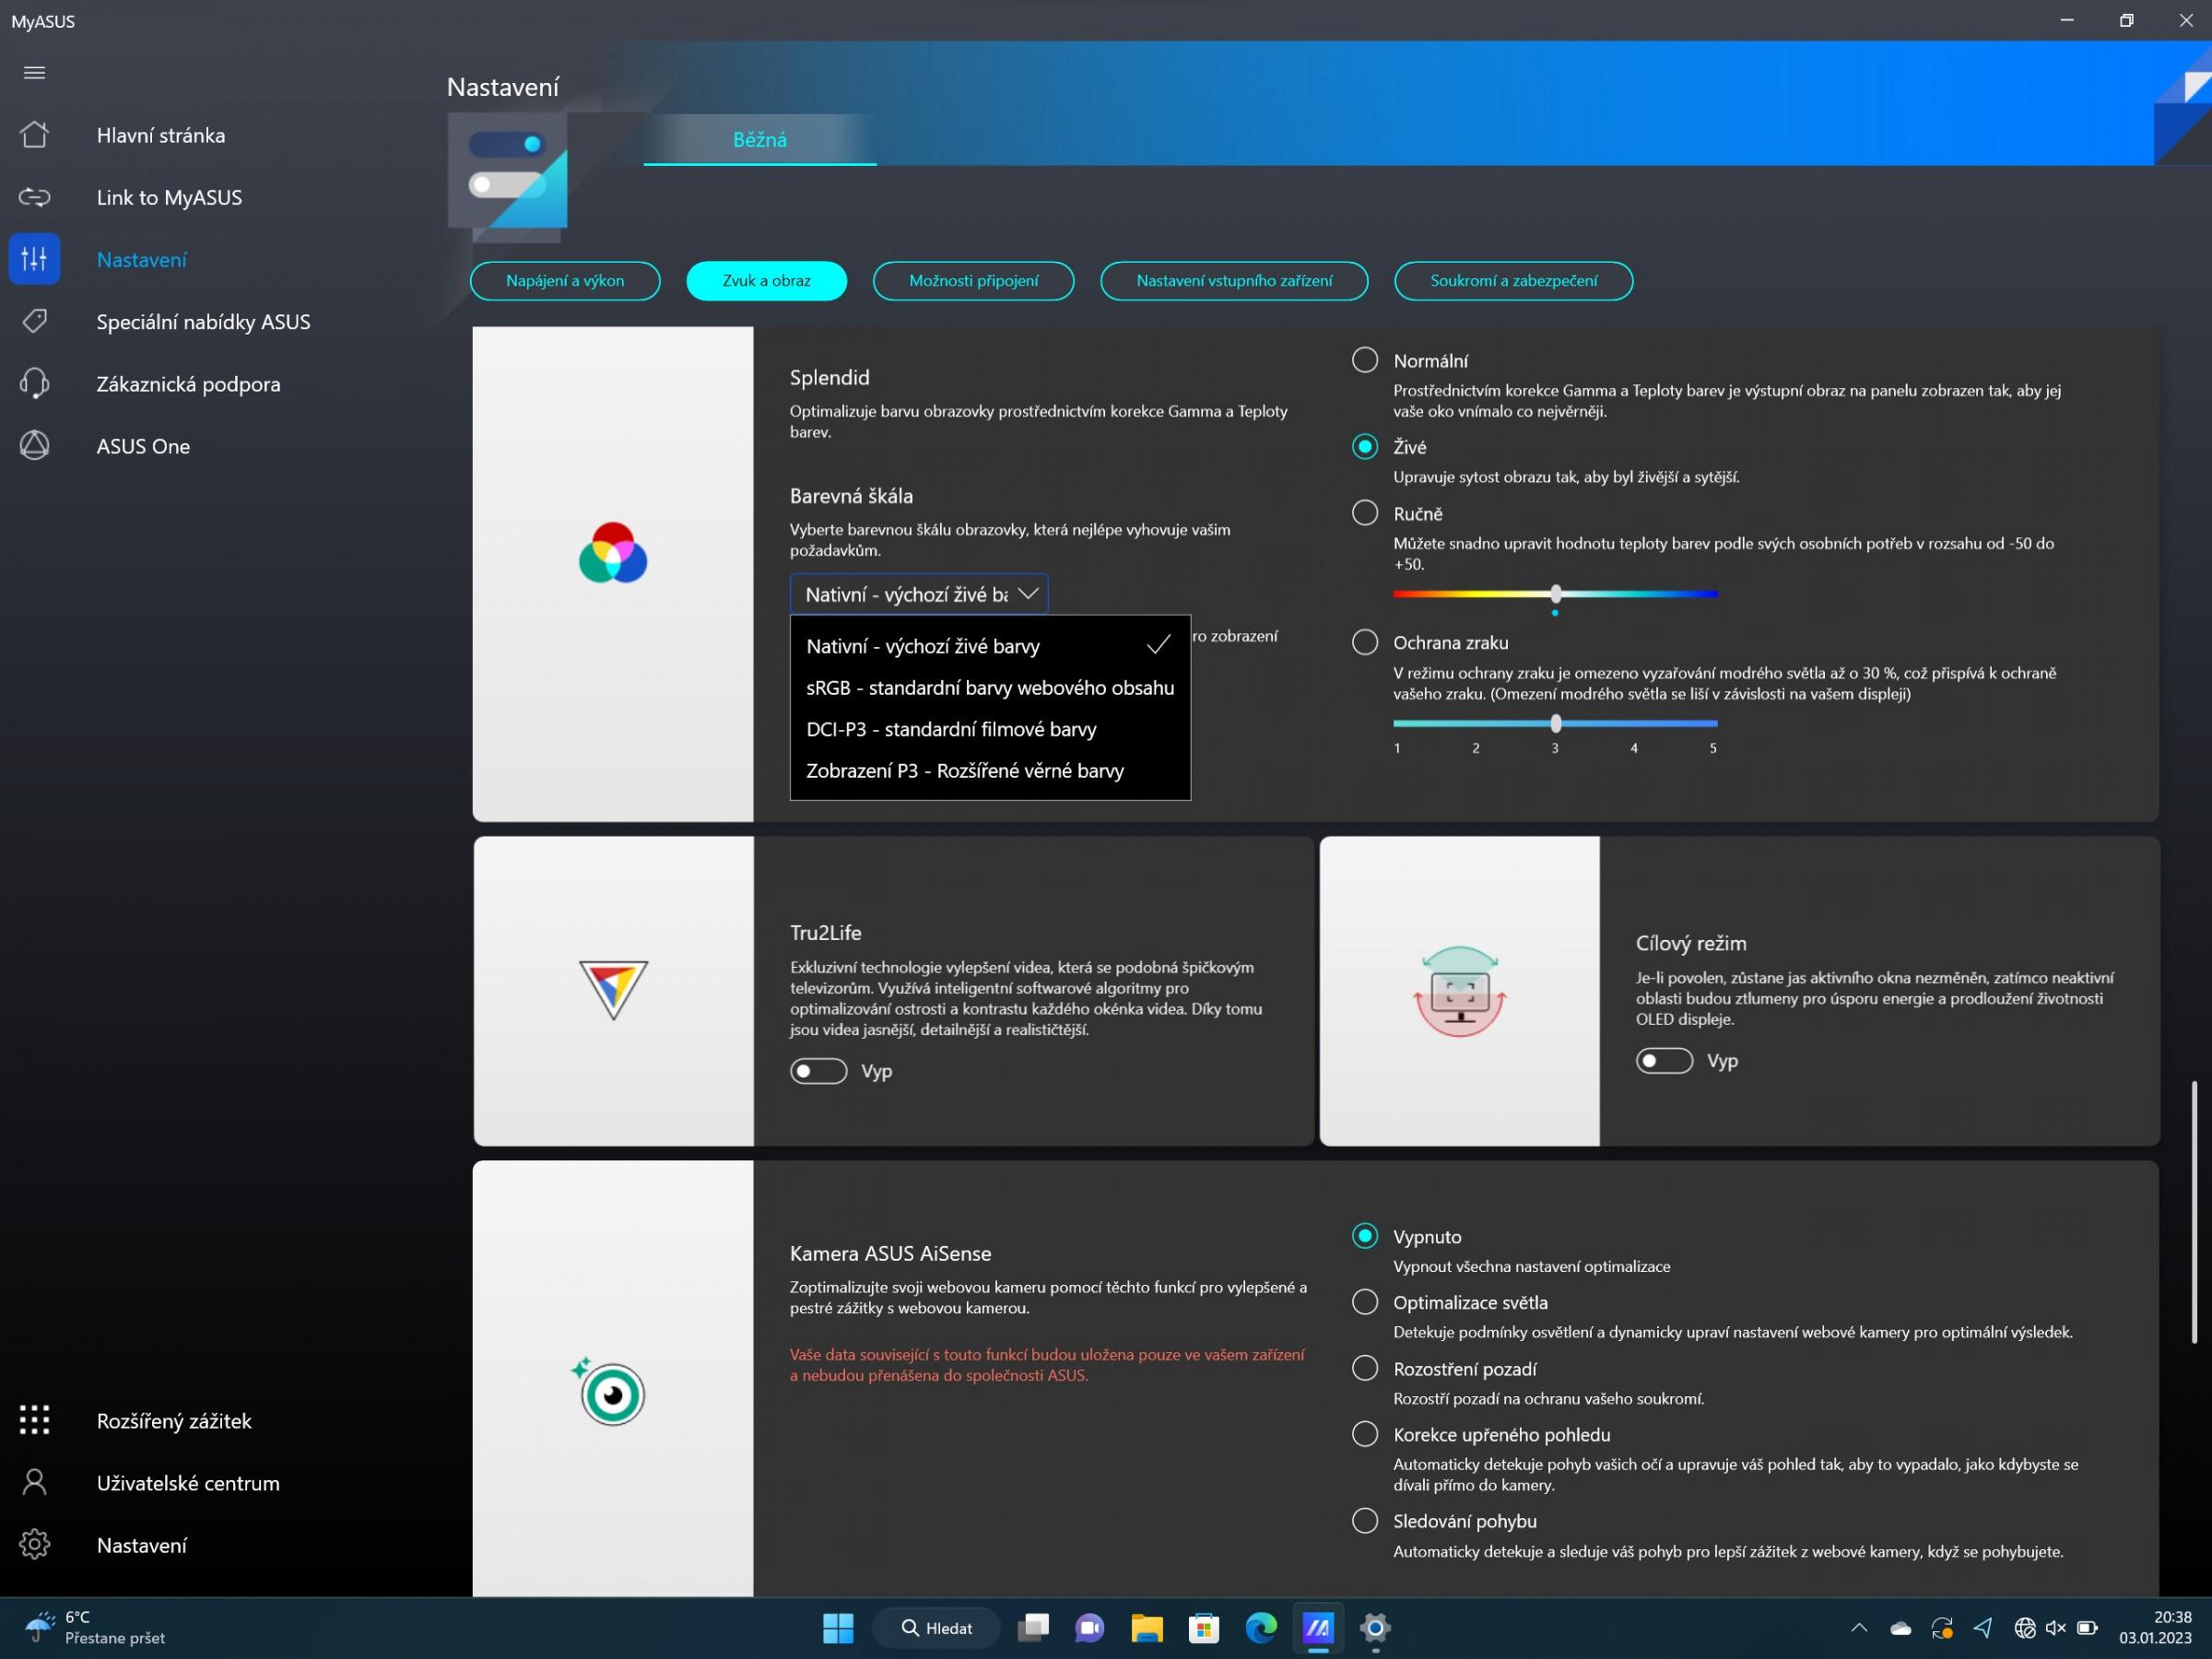Screen dimensions: 2212x1659
Task: Select the Živě radio button
Action: [x=1364, y=446]
